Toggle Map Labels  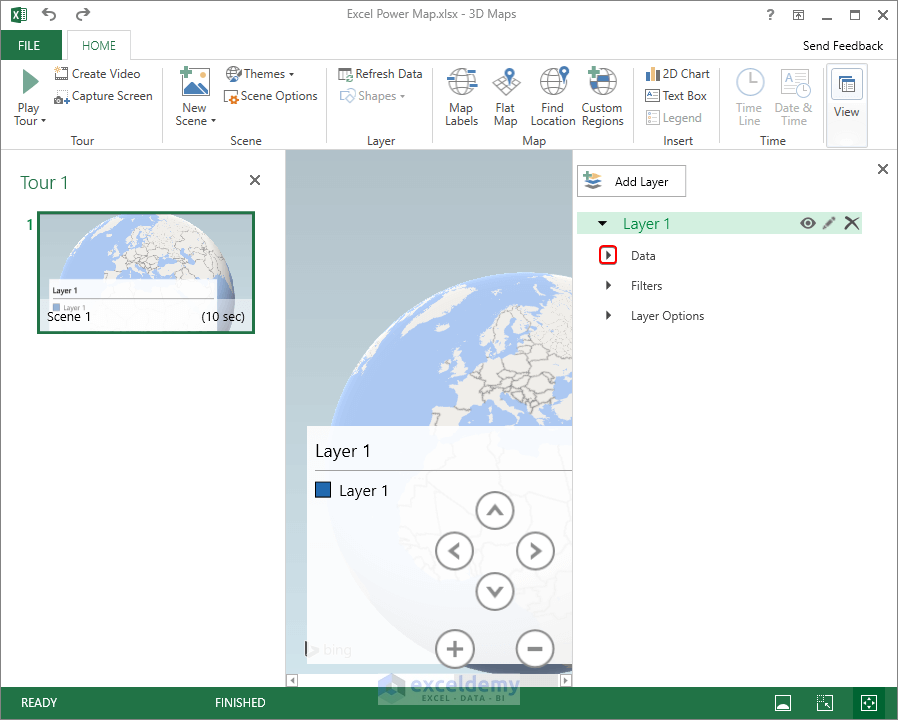[x=462, y=97]
